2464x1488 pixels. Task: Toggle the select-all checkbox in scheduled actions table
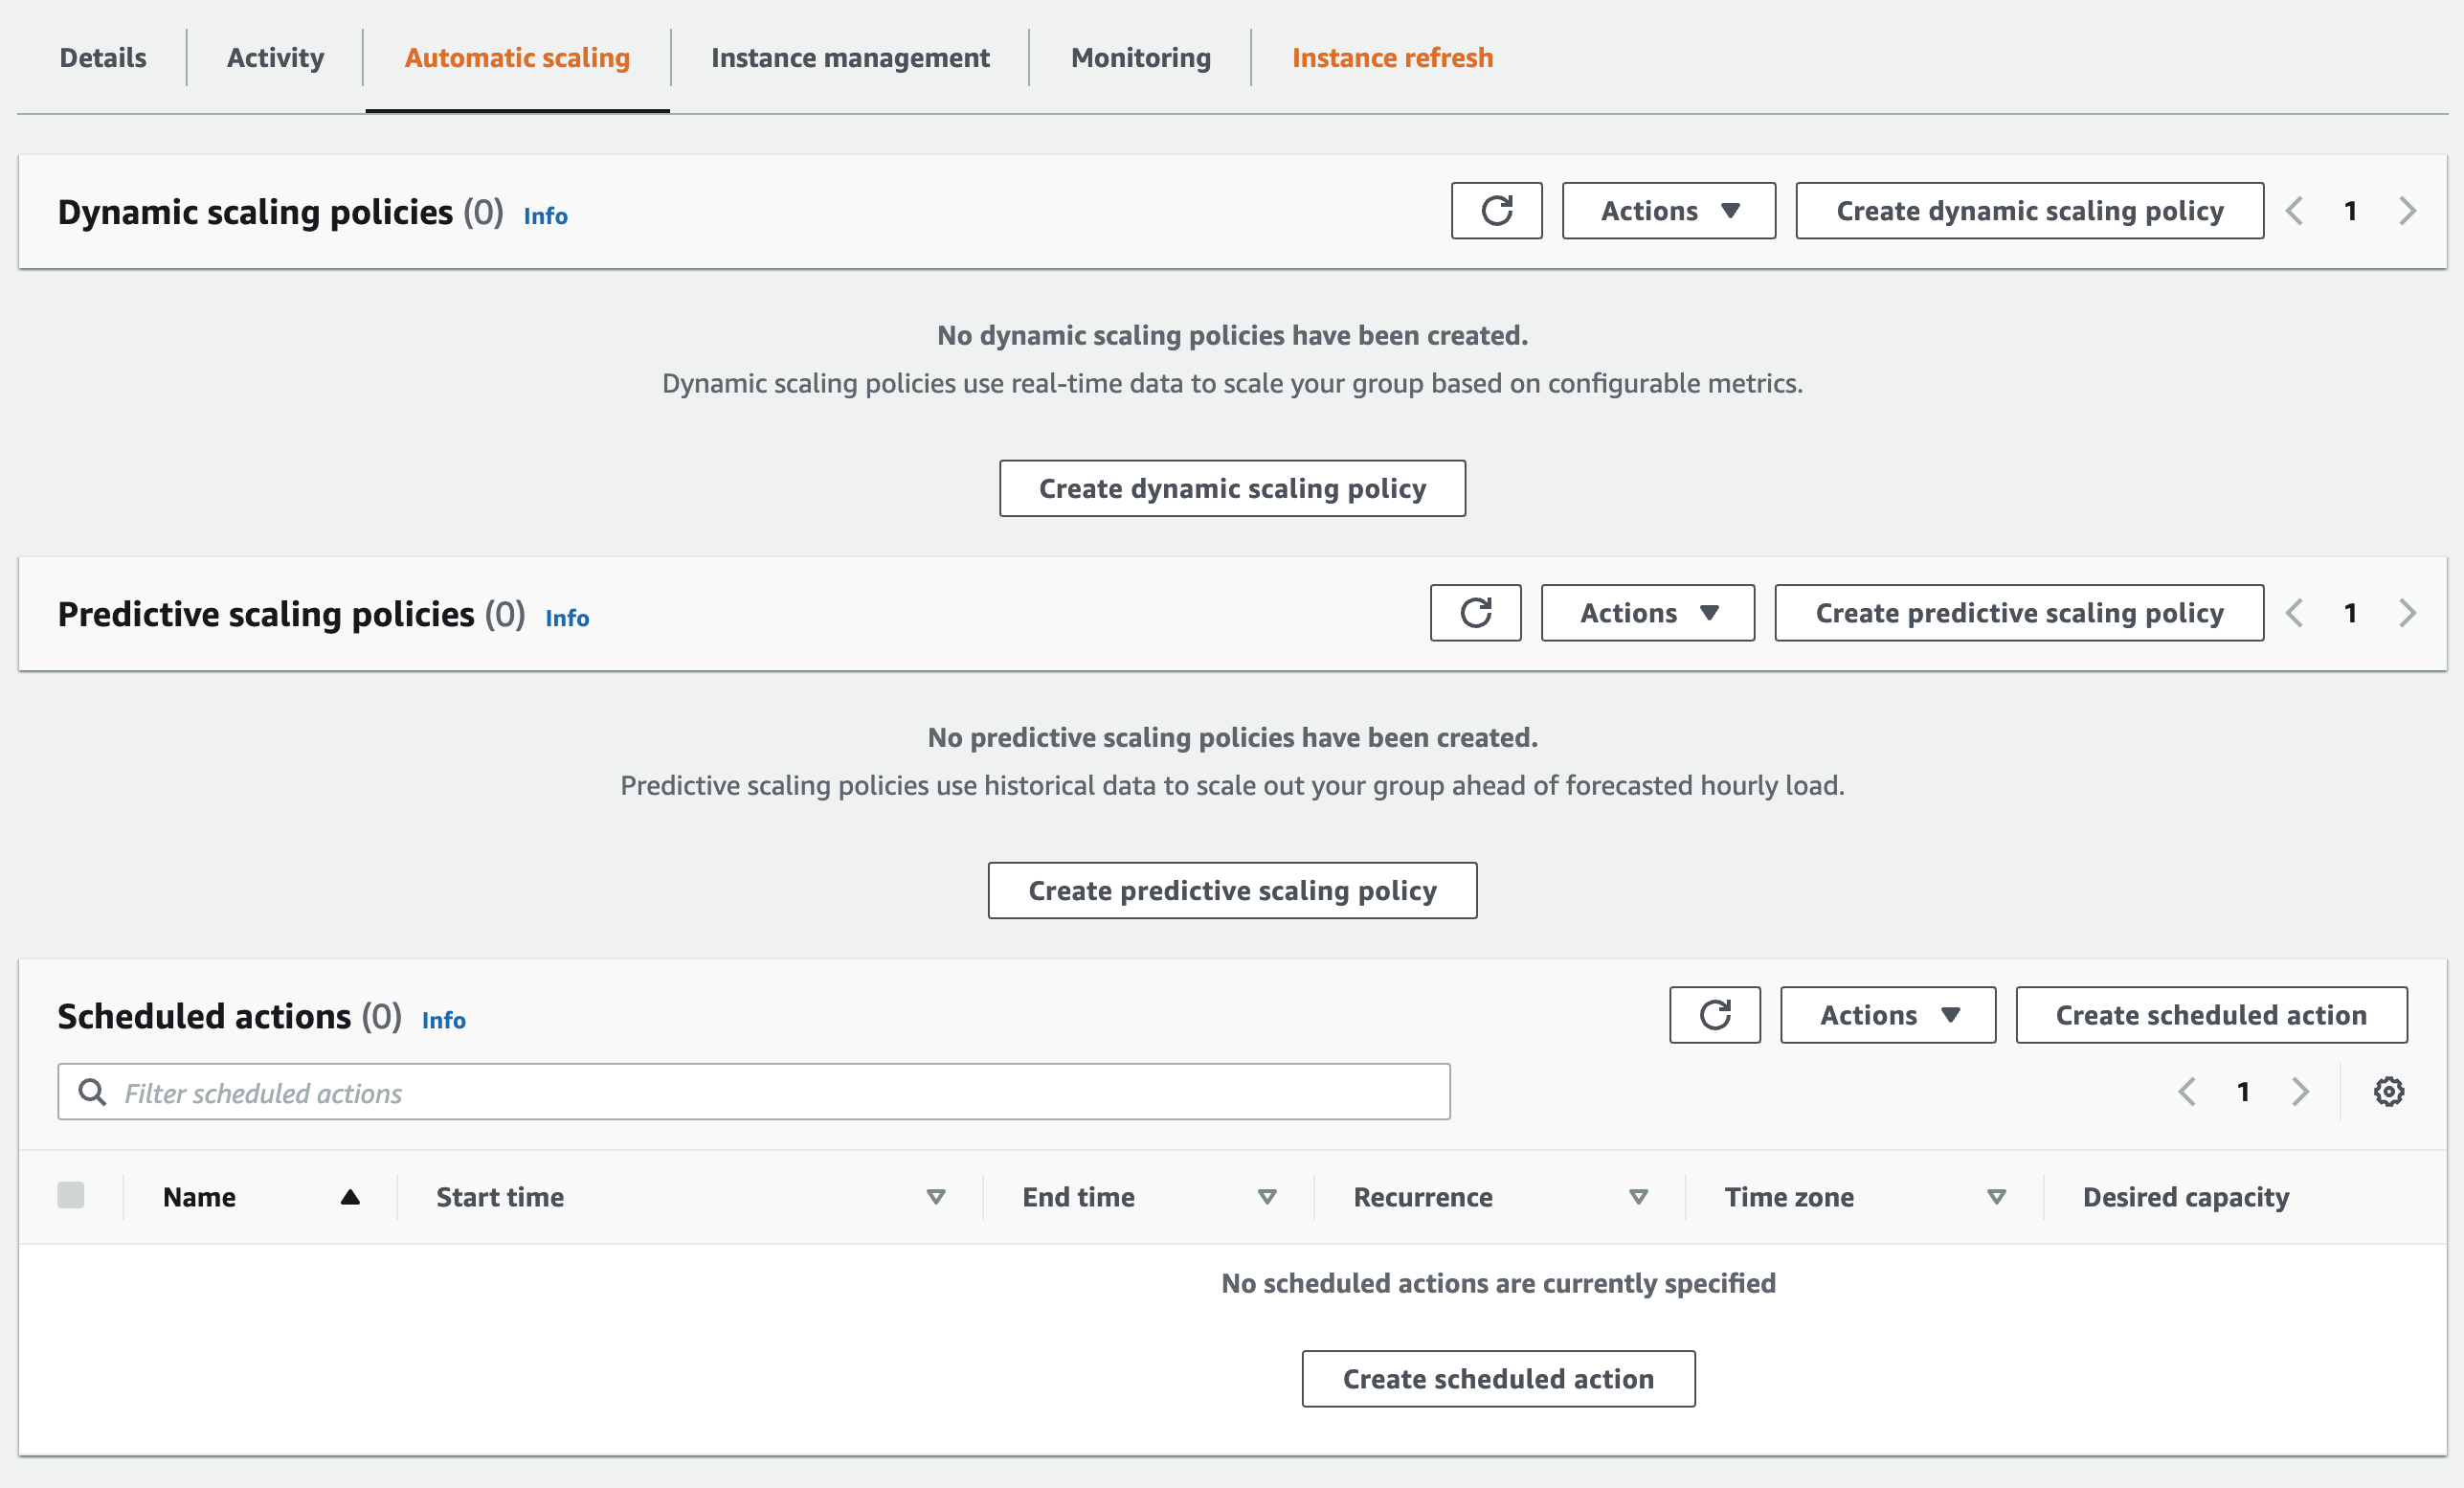(71, 1196)
